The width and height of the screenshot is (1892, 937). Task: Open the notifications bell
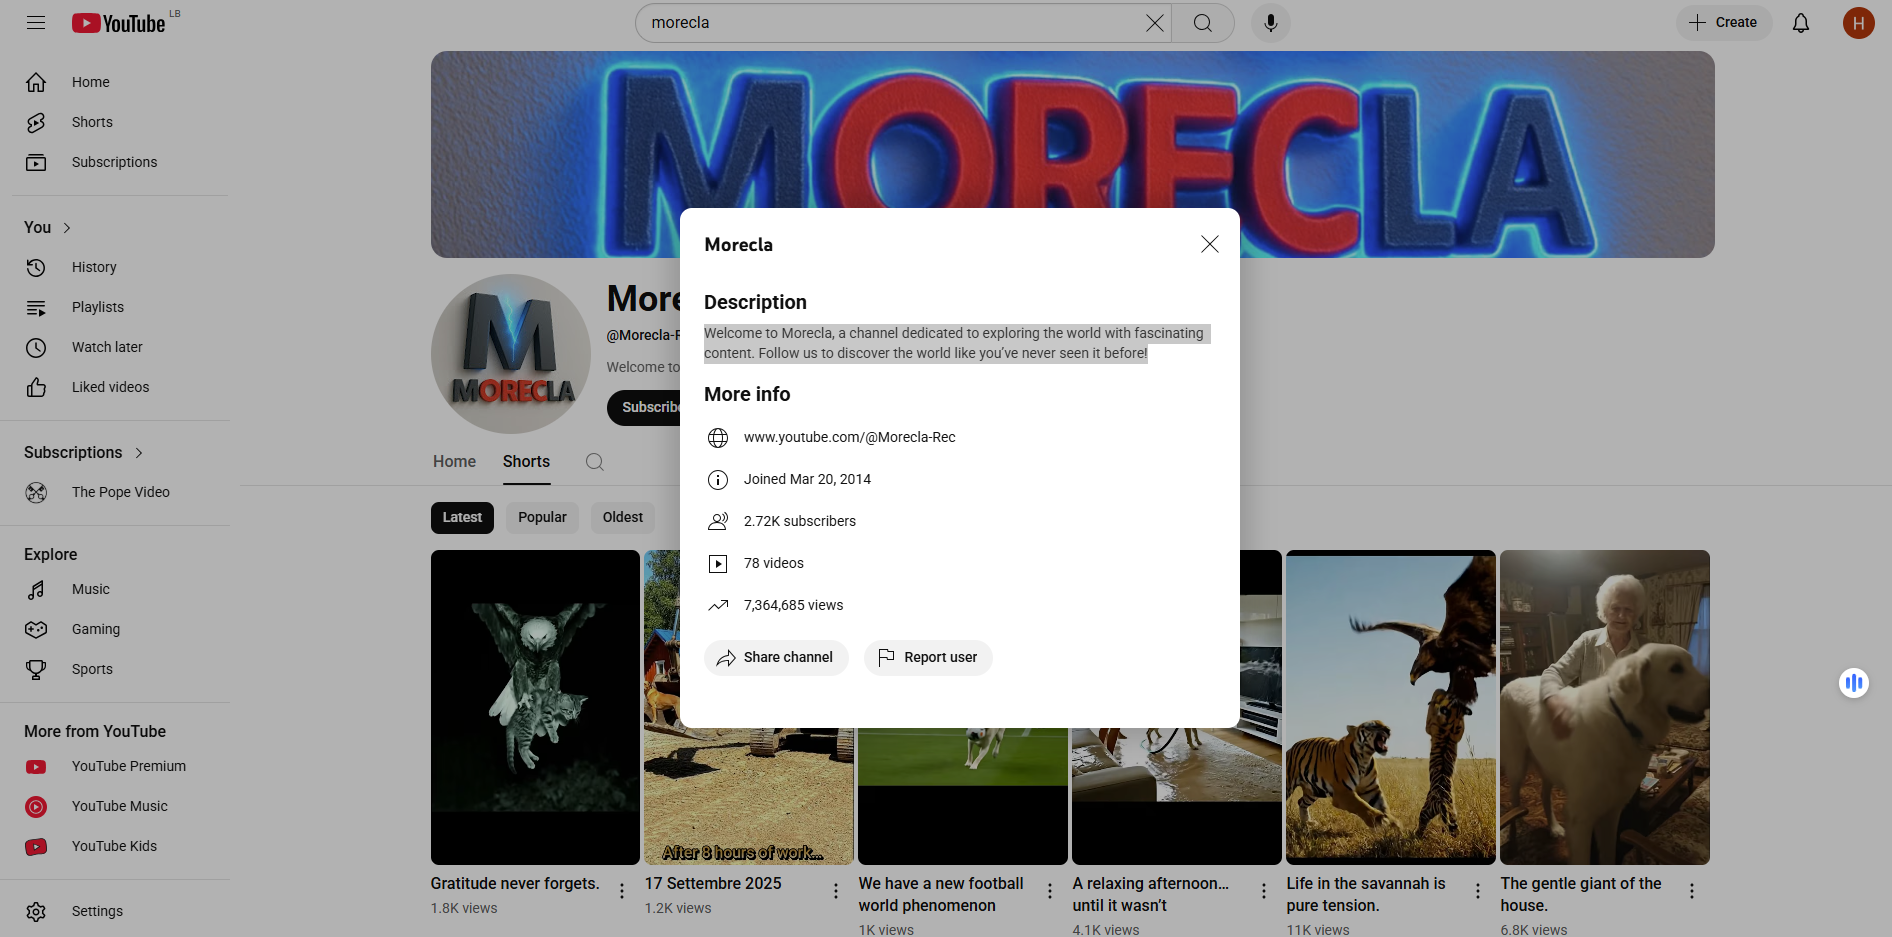1801,23
